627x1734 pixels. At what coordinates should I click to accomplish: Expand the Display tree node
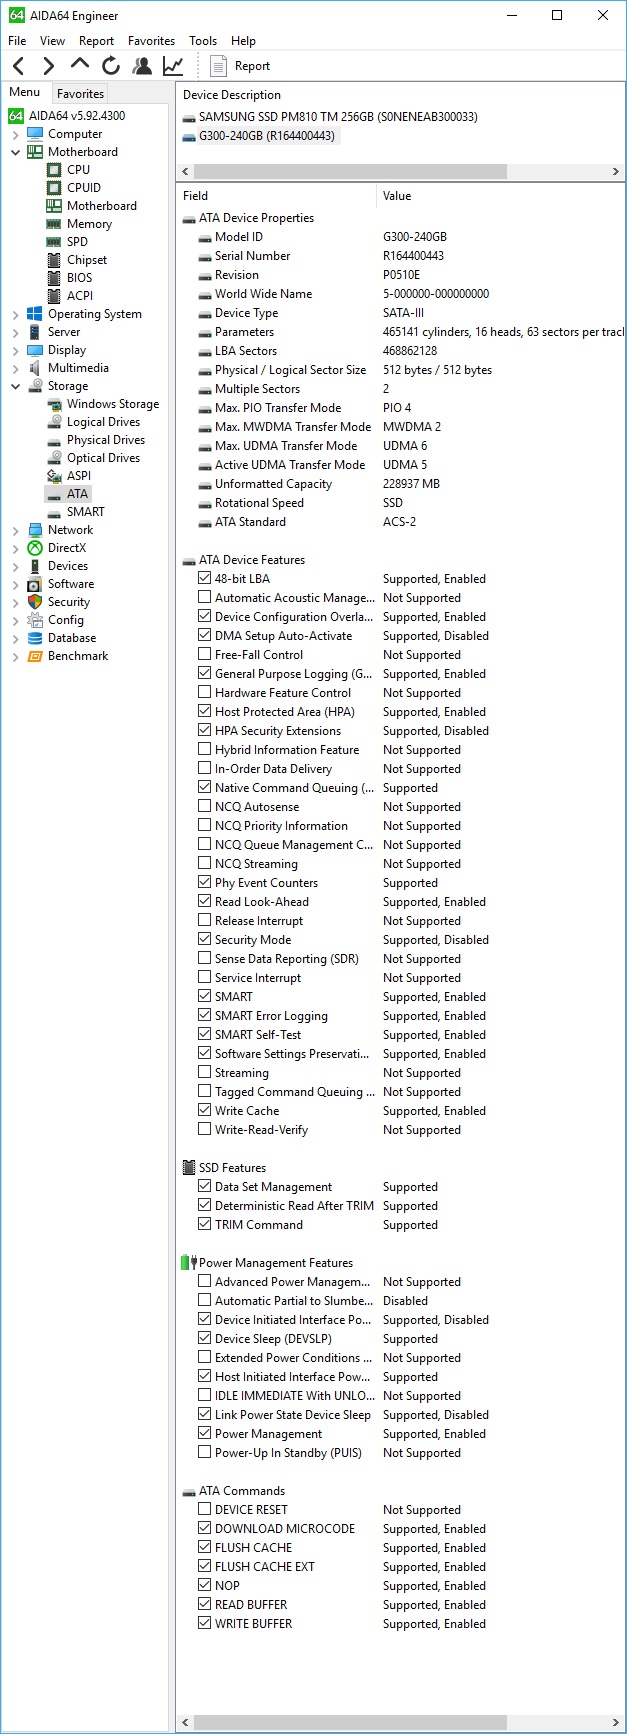tap(15, 350)
